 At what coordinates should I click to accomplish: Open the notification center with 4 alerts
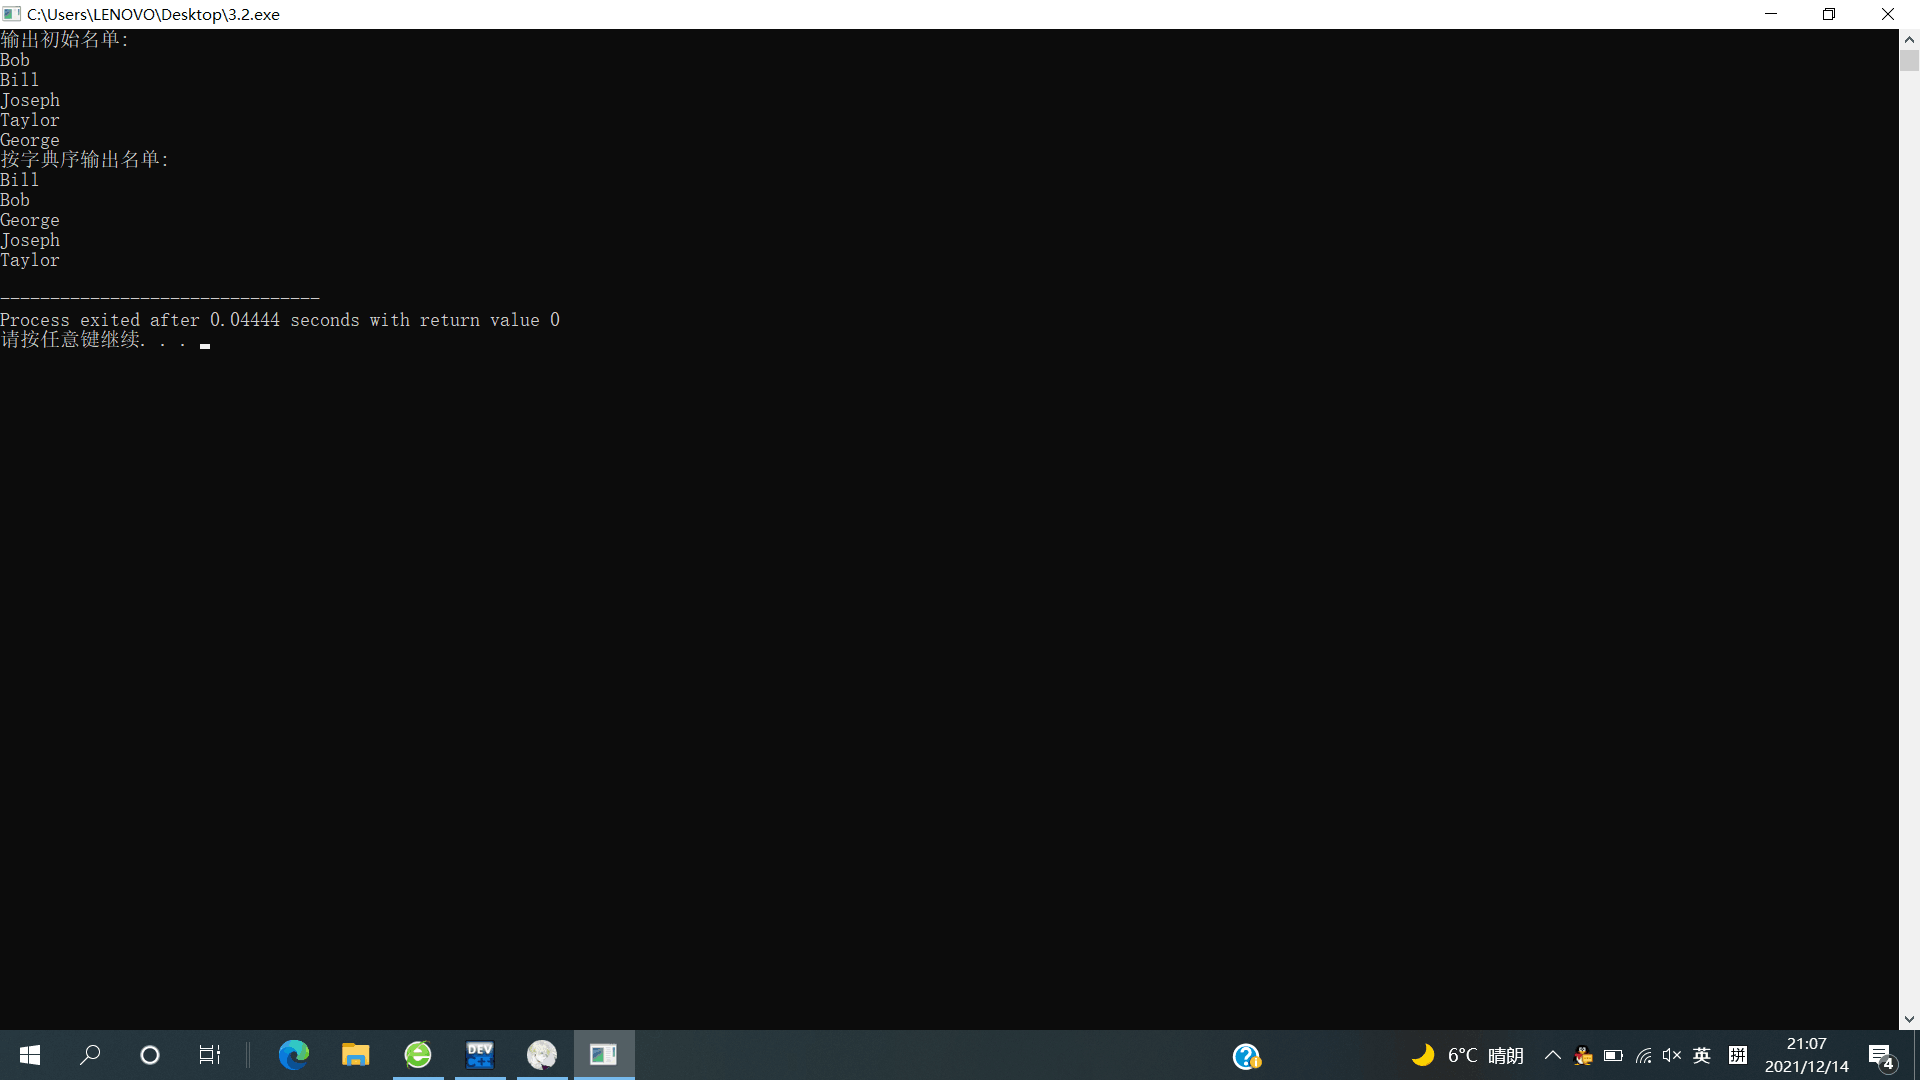(1881, 1056)
